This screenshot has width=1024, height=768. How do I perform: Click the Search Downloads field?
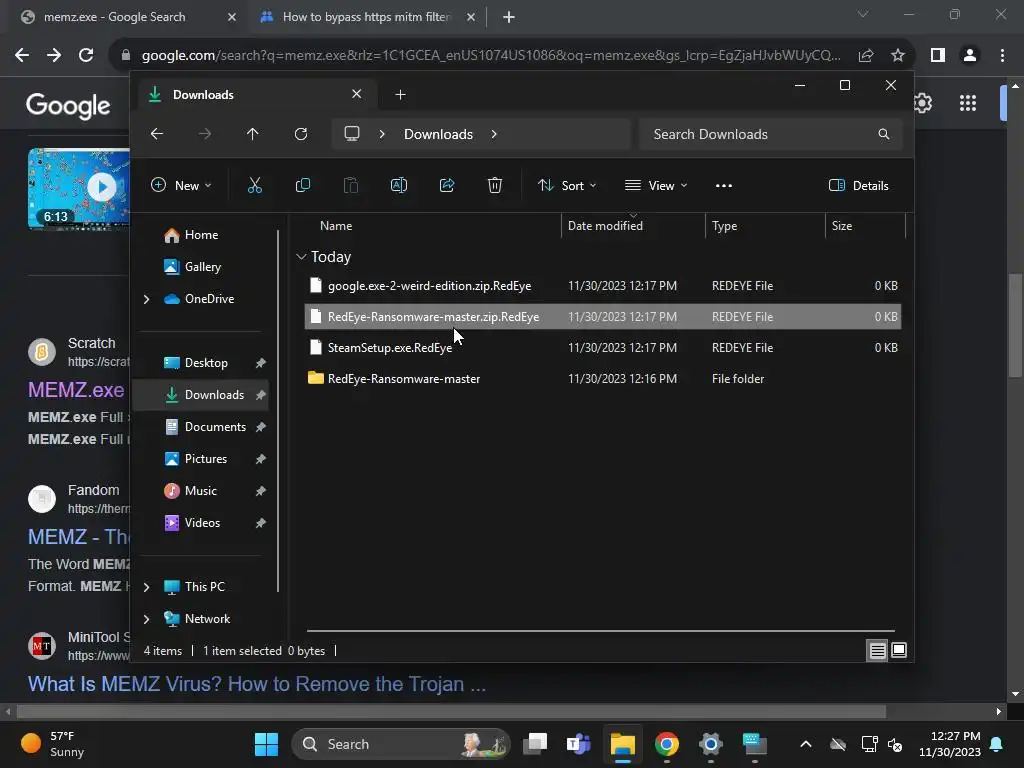pyautogui.click(x=771, y=134)
